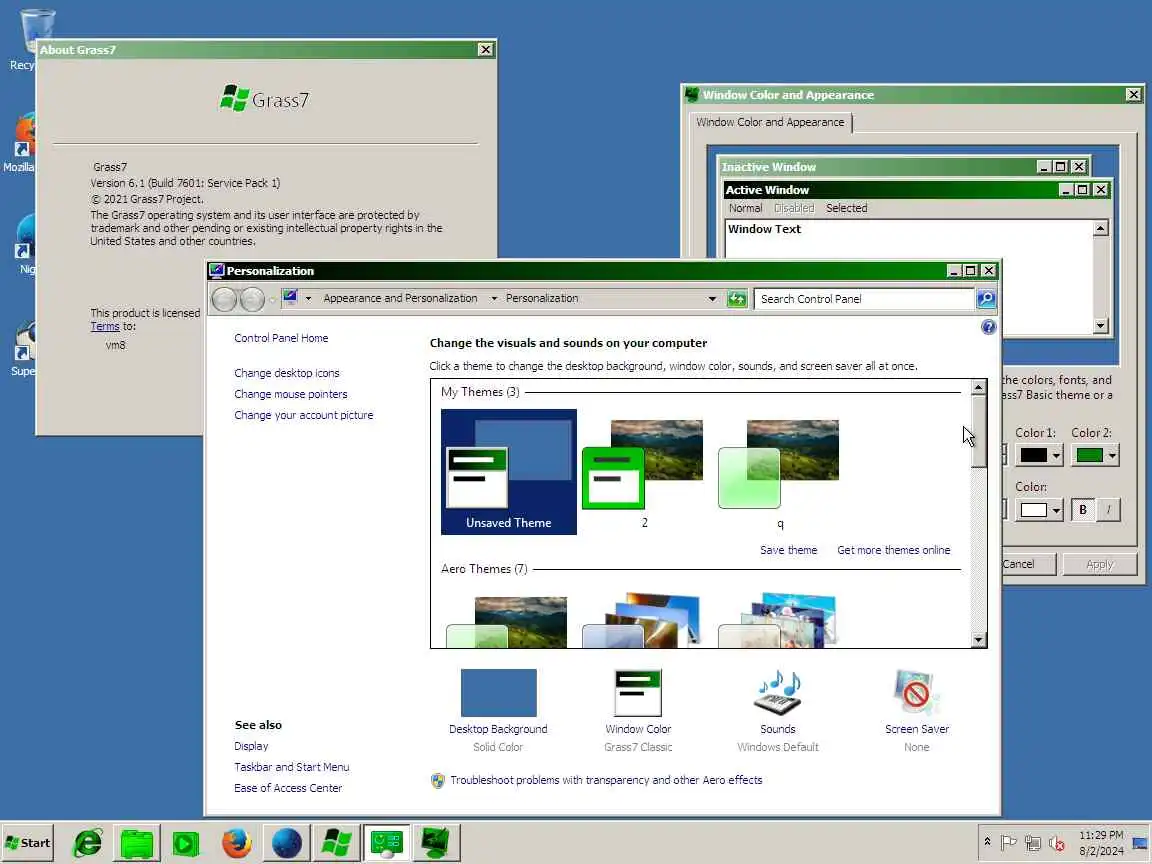The width and height of the screenshot is (1152, 864).
Task: Click the white font Color swatch
Action: [x=1033, y=510]
